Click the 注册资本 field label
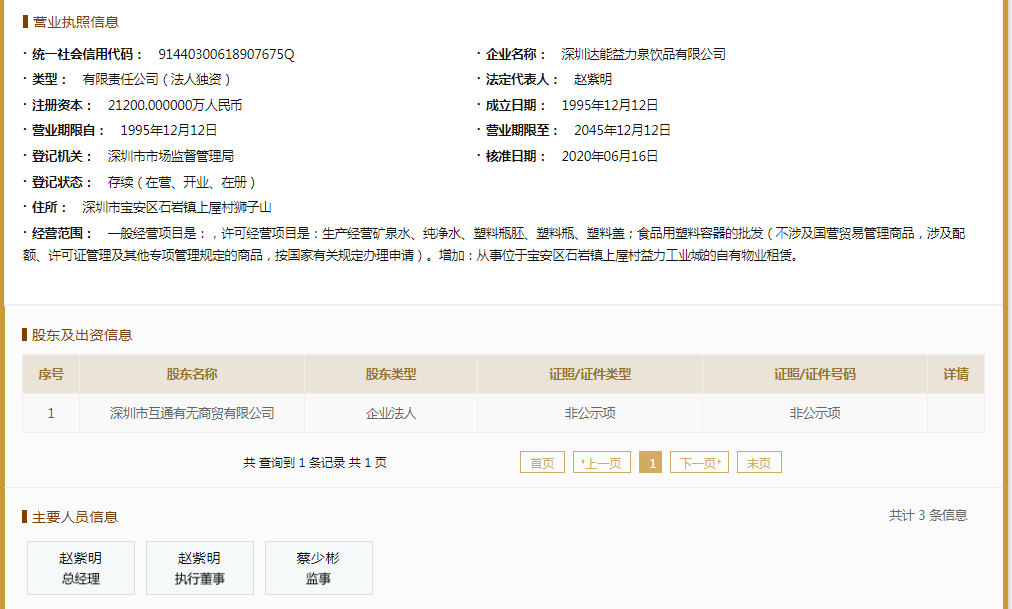1012x609 pixels. coord(63,105)
